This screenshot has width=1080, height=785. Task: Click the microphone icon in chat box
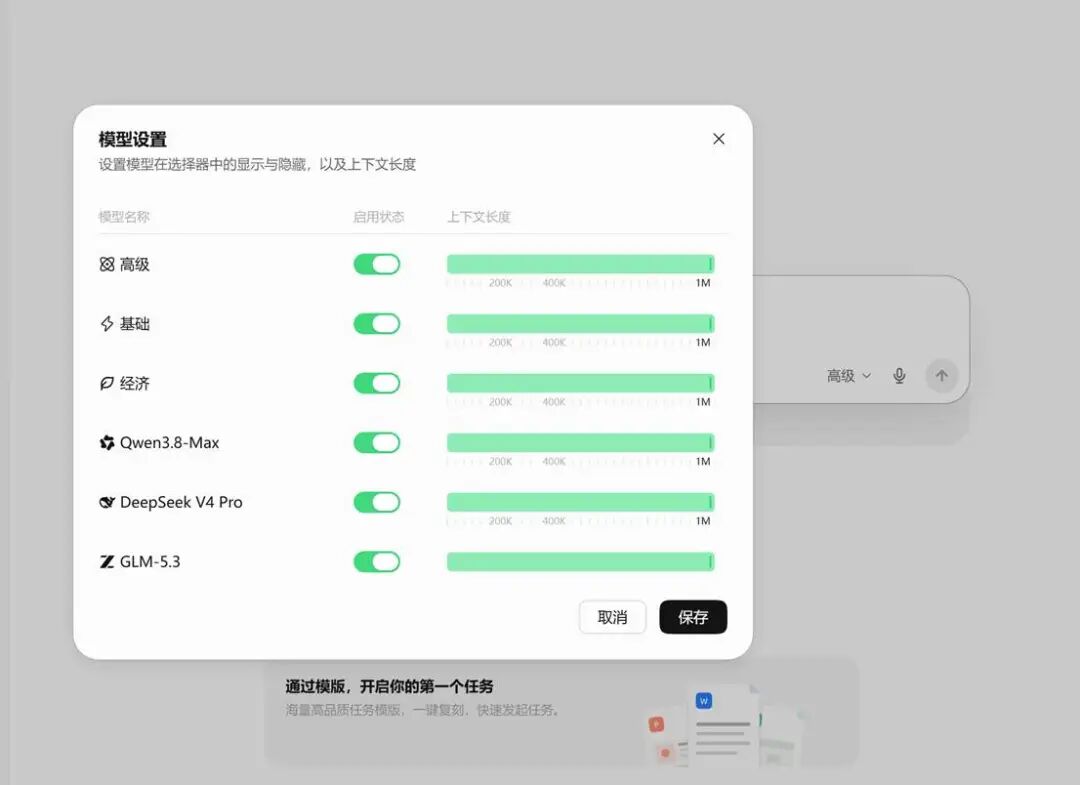point(899,376)
